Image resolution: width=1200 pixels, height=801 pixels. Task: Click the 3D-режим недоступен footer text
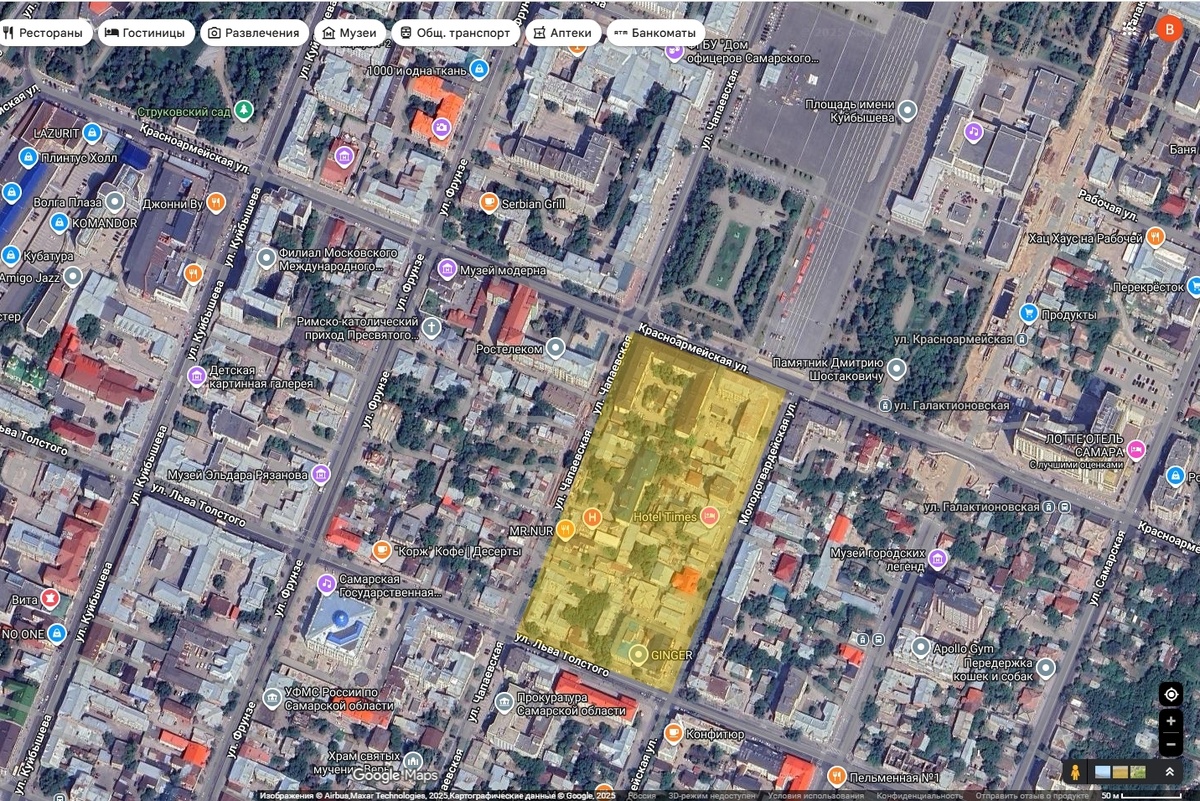coord(713,796)
